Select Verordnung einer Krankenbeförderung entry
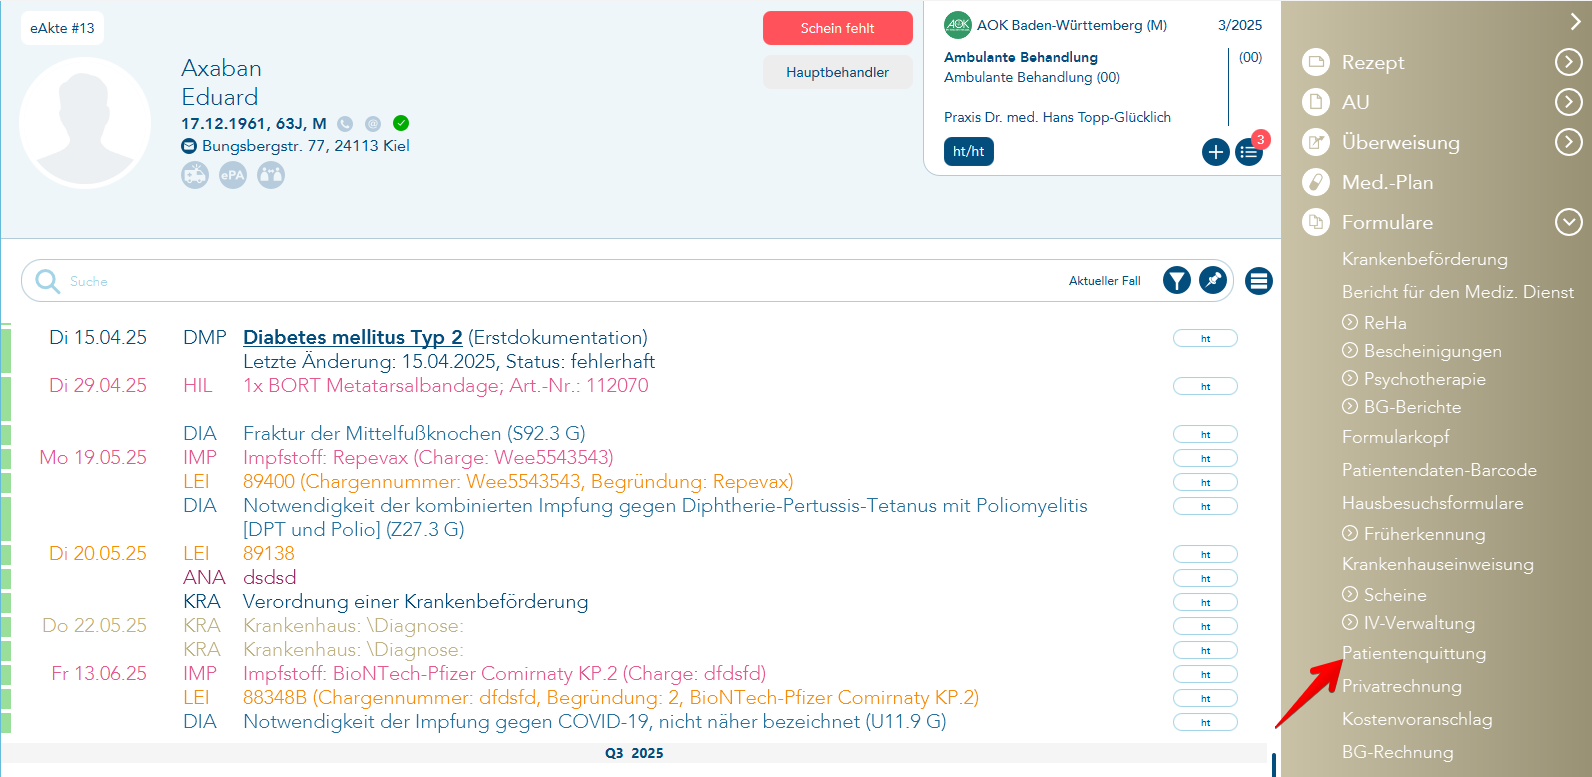 coord(416,601)
